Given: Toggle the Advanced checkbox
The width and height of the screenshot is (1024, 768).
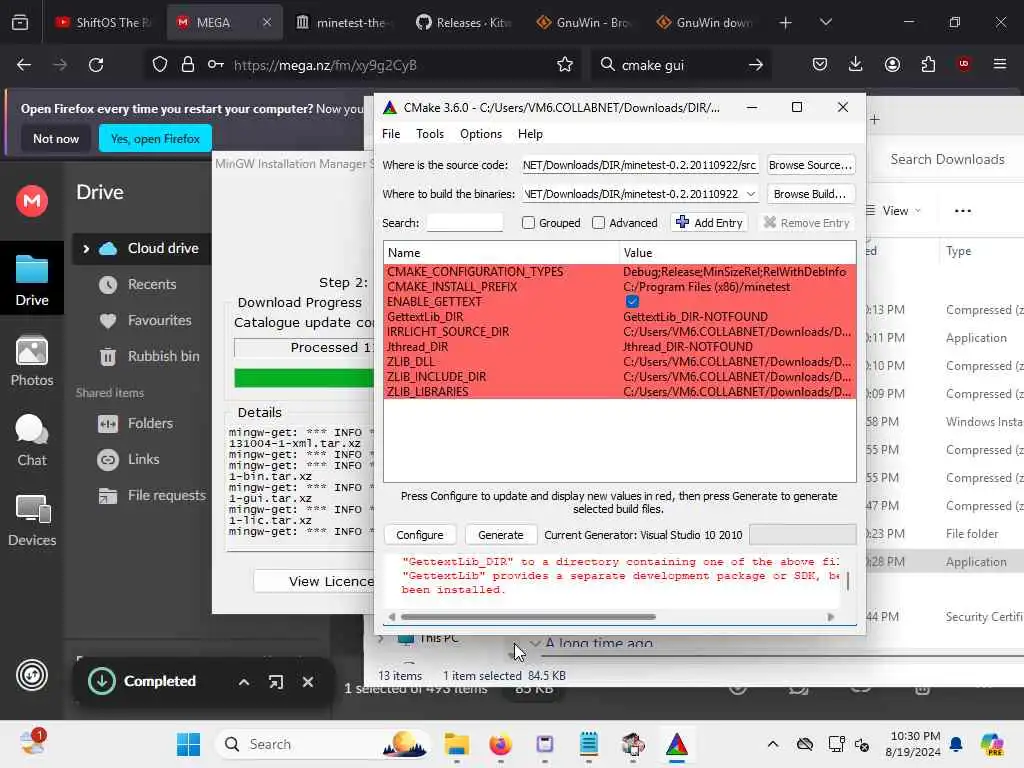Looking at the screenshot, I should point(598,223).
